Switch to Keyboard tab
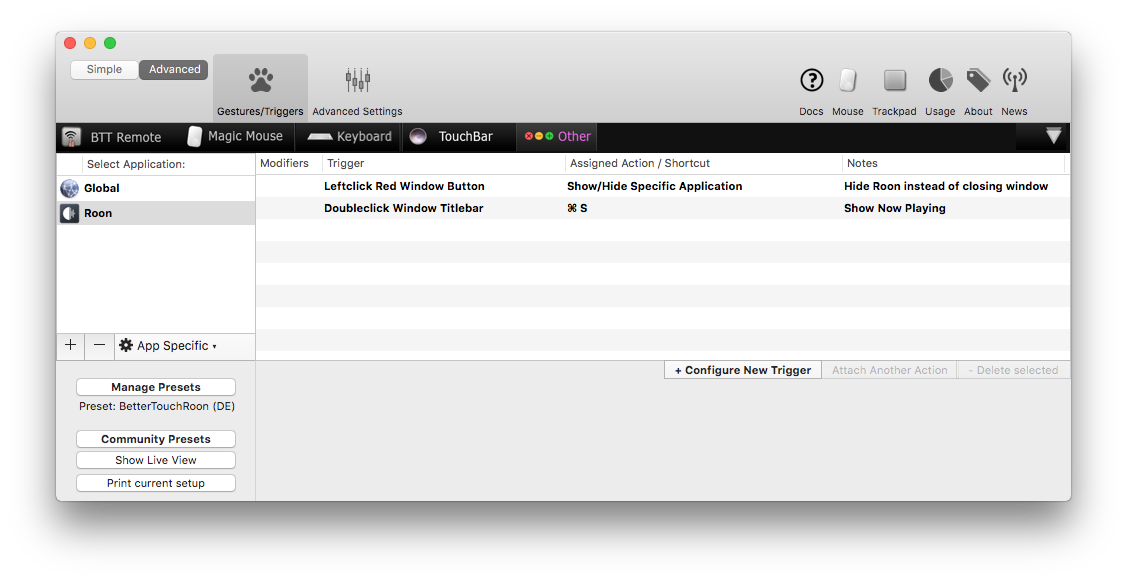The height and width of the screenshot is (581, 1127). (349, 137)
